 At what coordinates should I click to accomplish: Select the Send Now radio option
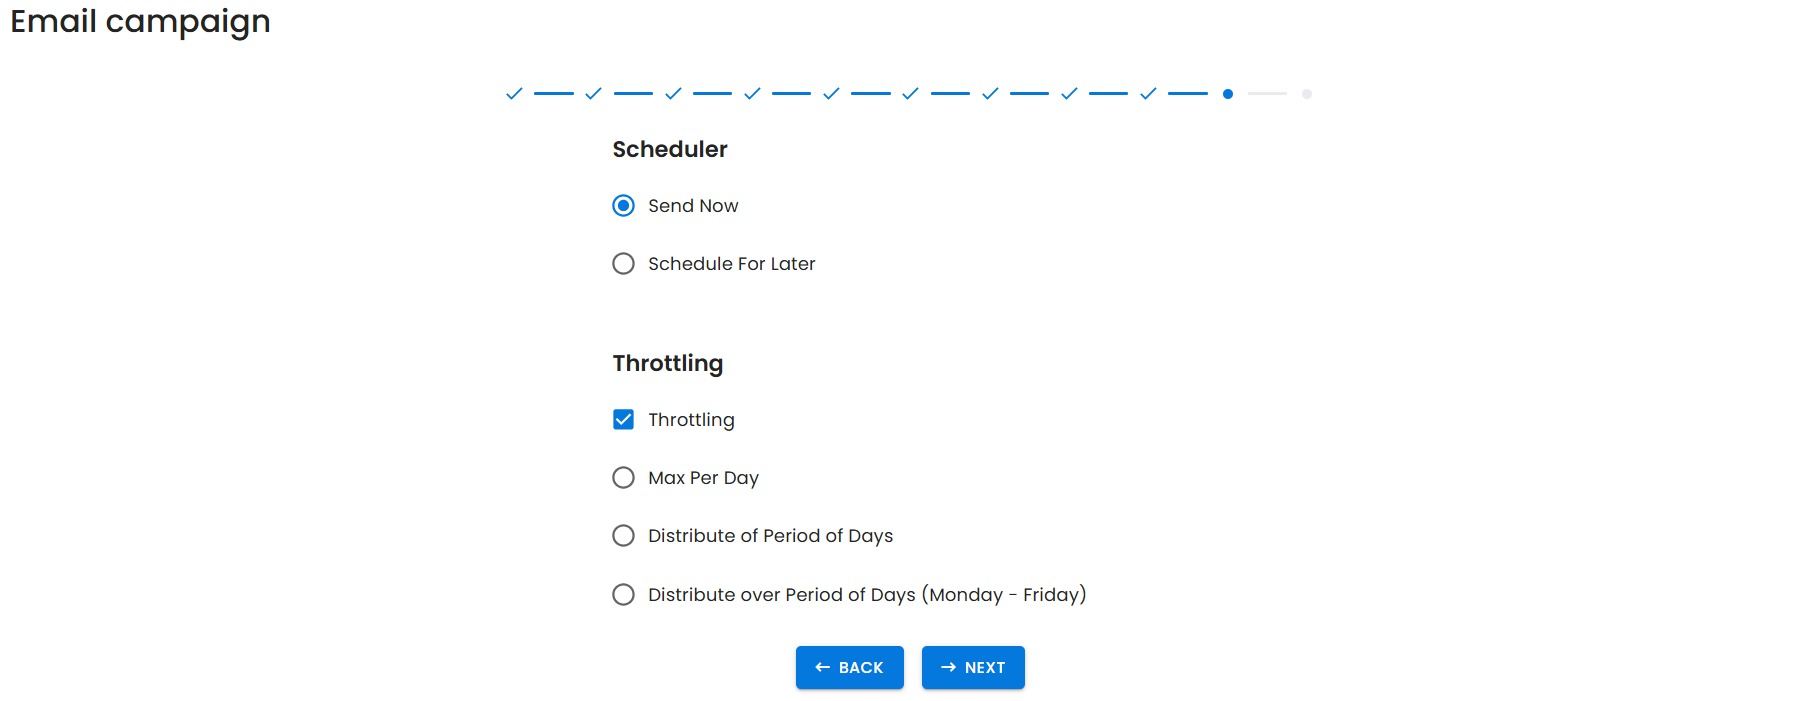624,206
